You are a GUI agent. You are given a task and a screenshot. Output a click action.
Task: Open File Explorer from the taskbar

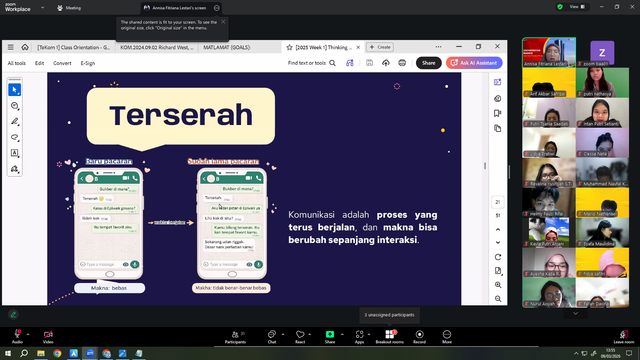click(41, 353)
